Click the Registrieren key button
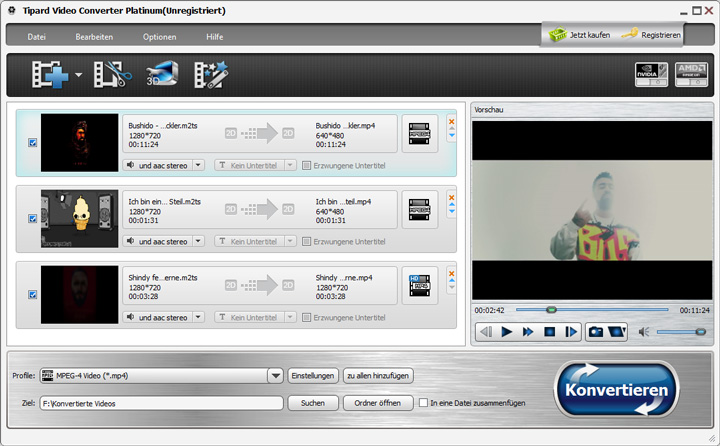The image size is (720, 446). pos(651,34)
